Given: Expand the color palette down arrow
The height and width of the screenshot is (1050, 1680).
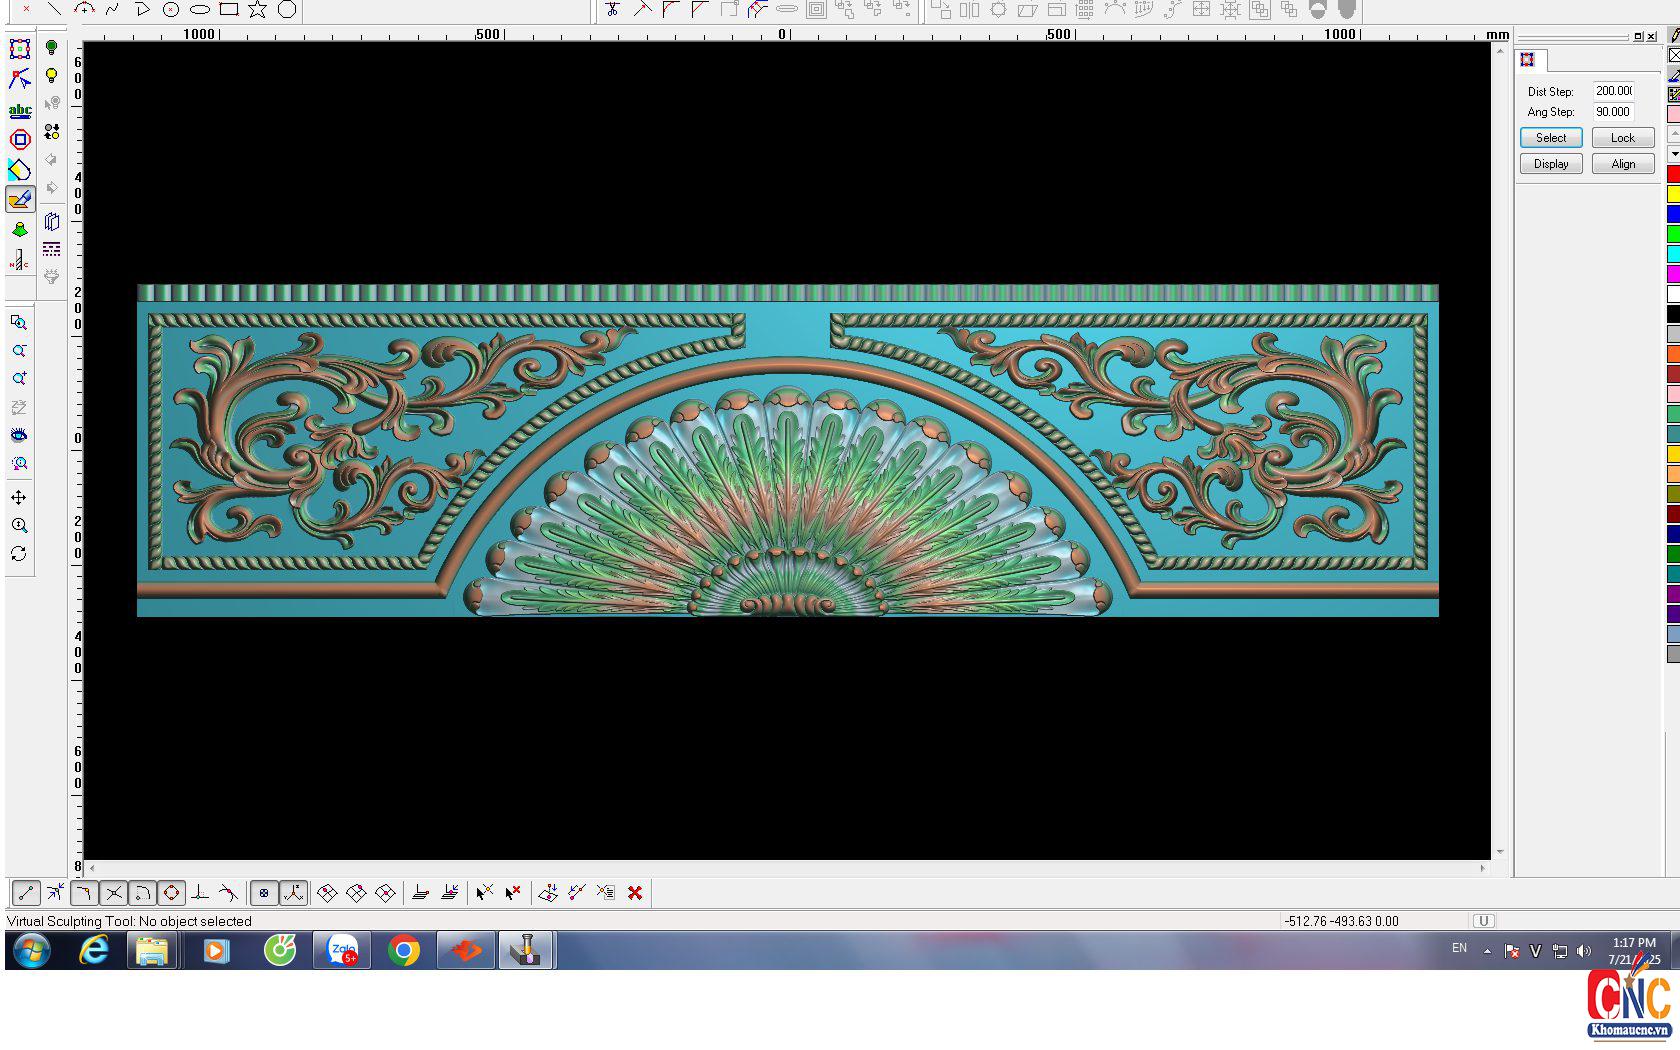Looking at the screenshot, I should pos(1674,154).
